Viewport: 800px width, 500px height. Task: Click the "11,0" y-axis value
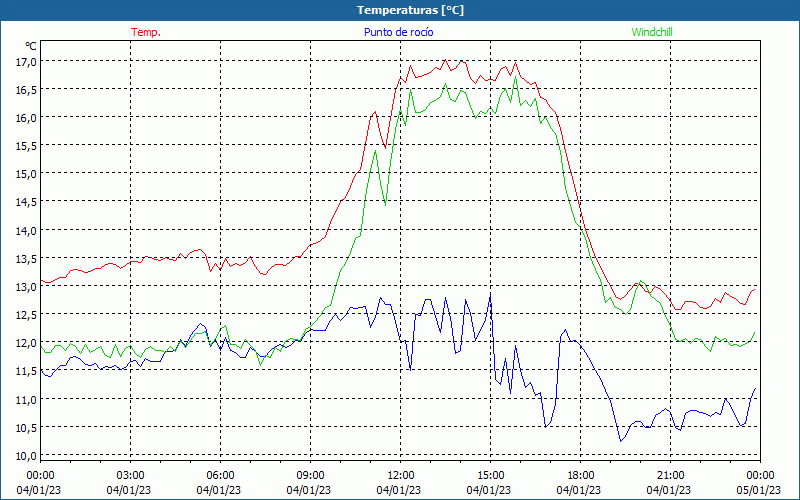pyautogui.click(x=27, y=400)
